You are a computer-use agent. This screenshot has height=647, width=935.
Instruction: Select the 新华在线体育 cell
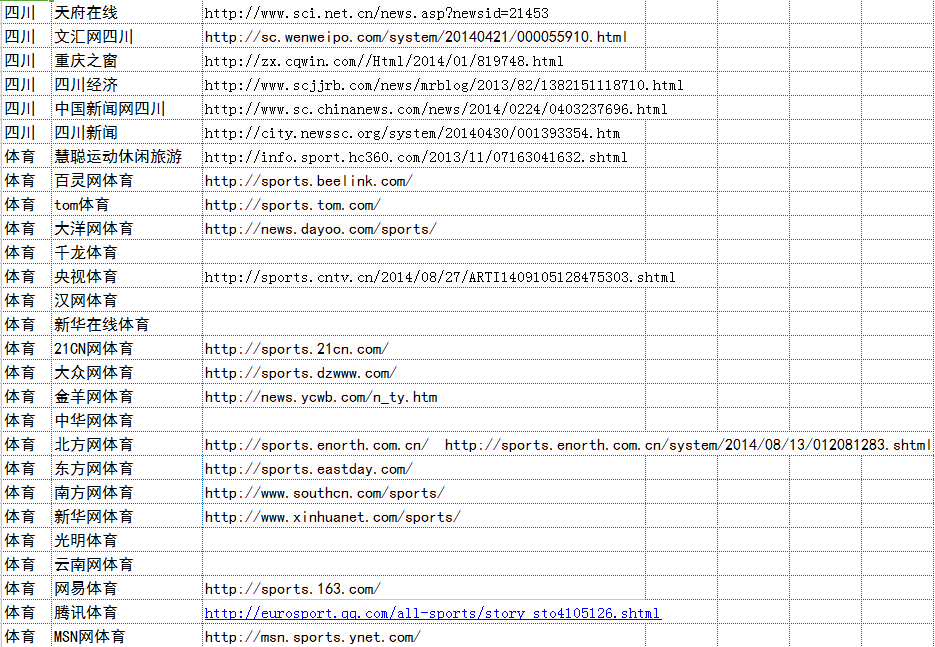point(126,324)
